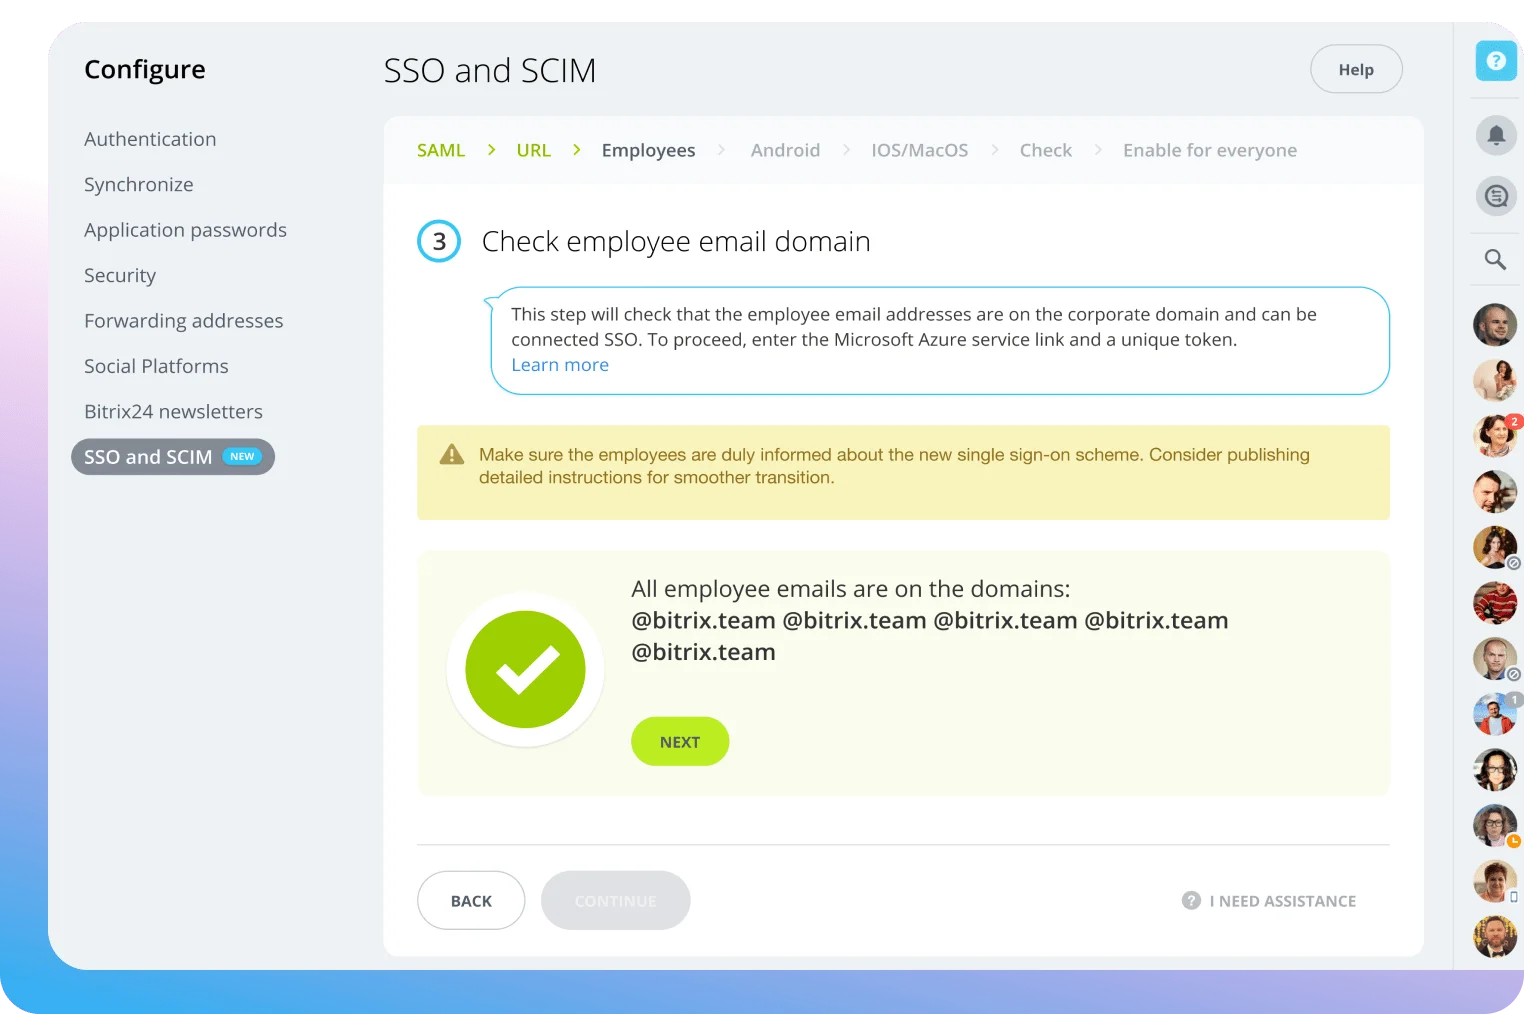Select avatar of dark-haired woman wearing glasses, no badge

1495,770
